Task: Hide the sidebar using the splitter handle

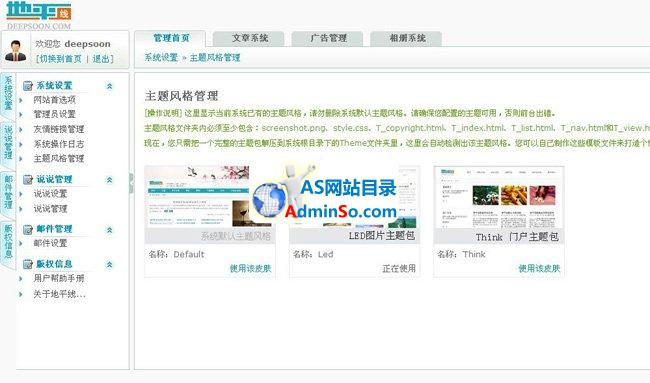Action: click(x=131, y=183)
